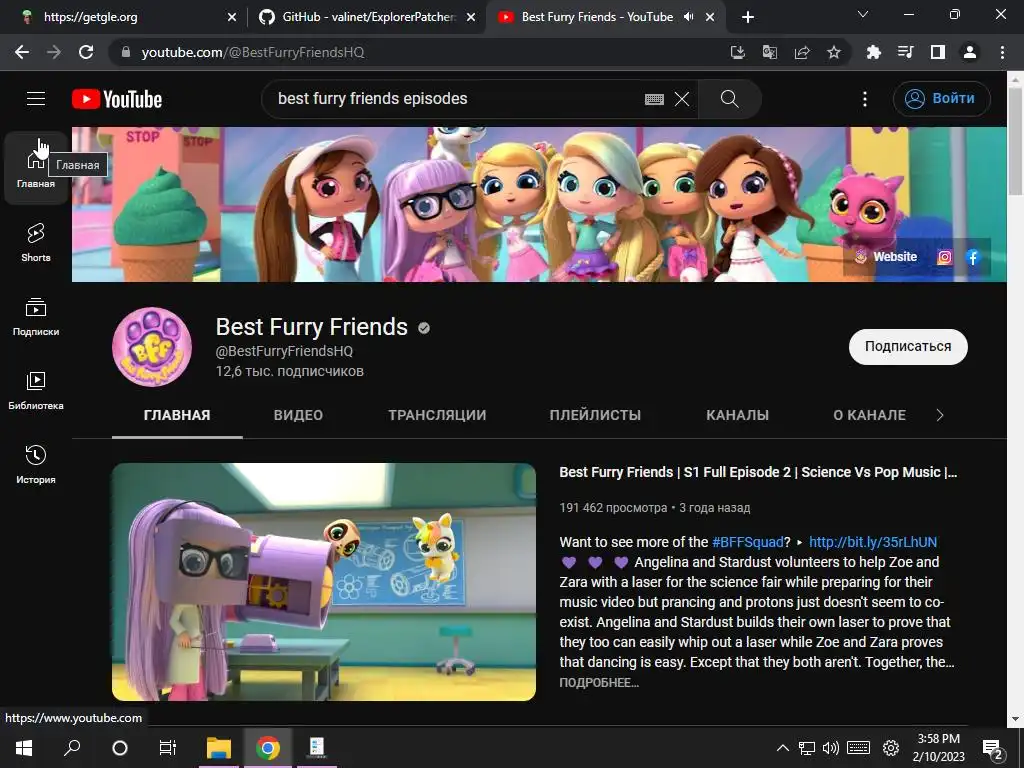The image size is (1024, 768).
Task: Open media controls in Chrome toolbar
Action: click(x=905, y=52)
